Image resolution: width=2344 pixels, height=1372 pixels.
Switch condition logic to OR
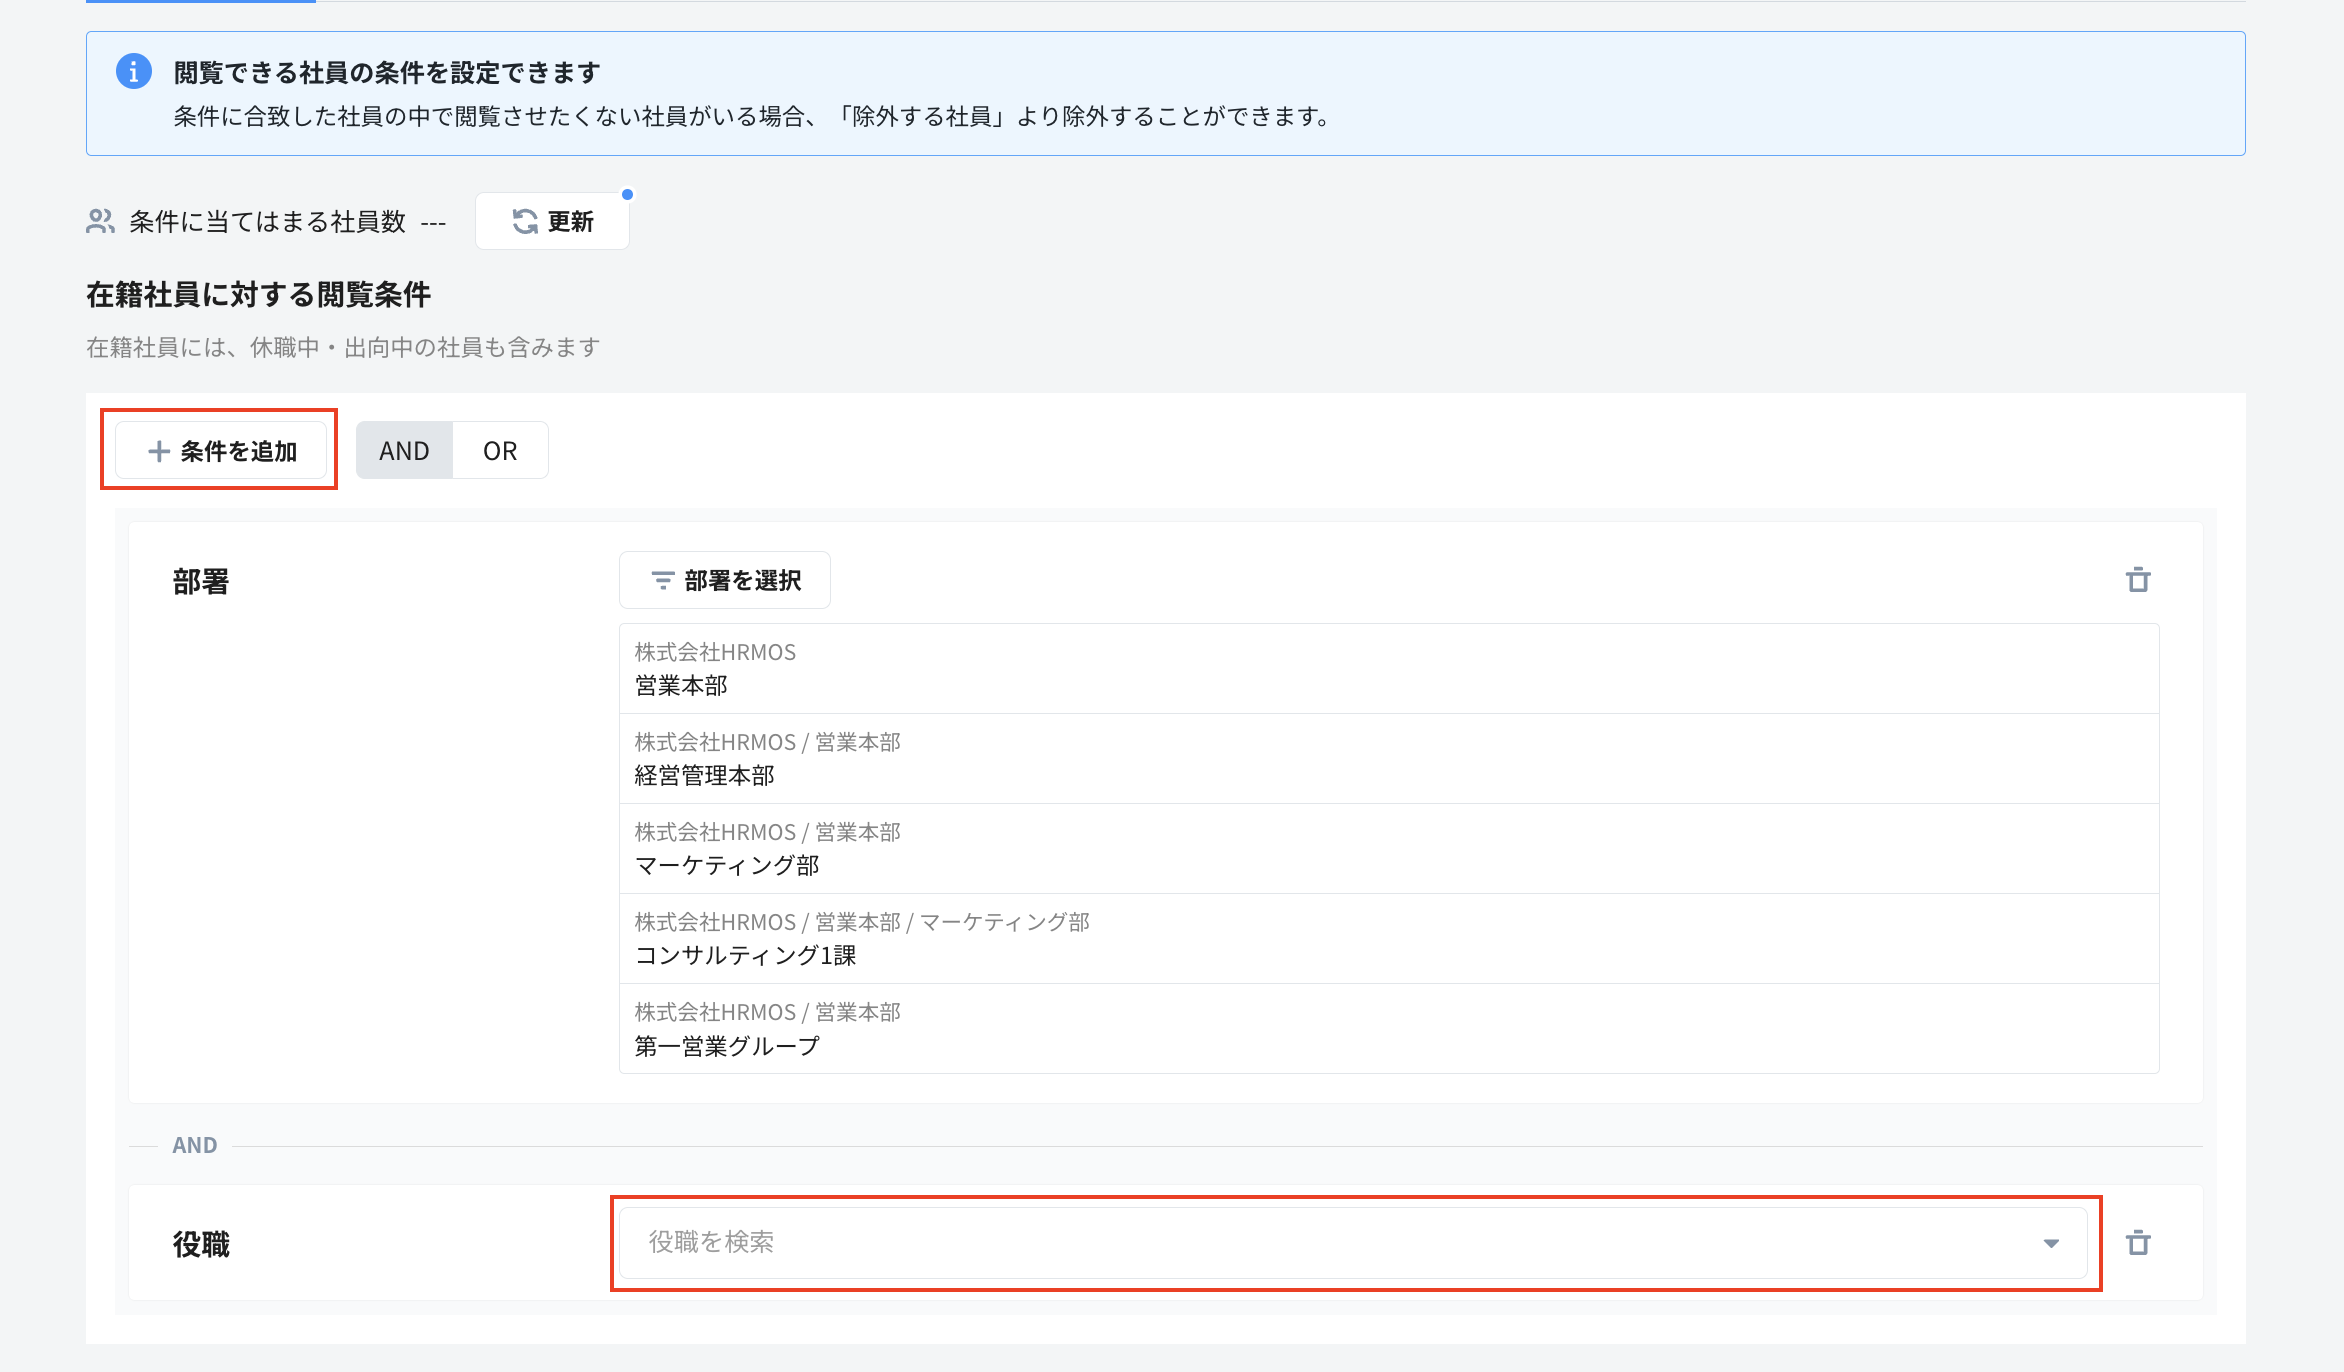tap(500, 451)
